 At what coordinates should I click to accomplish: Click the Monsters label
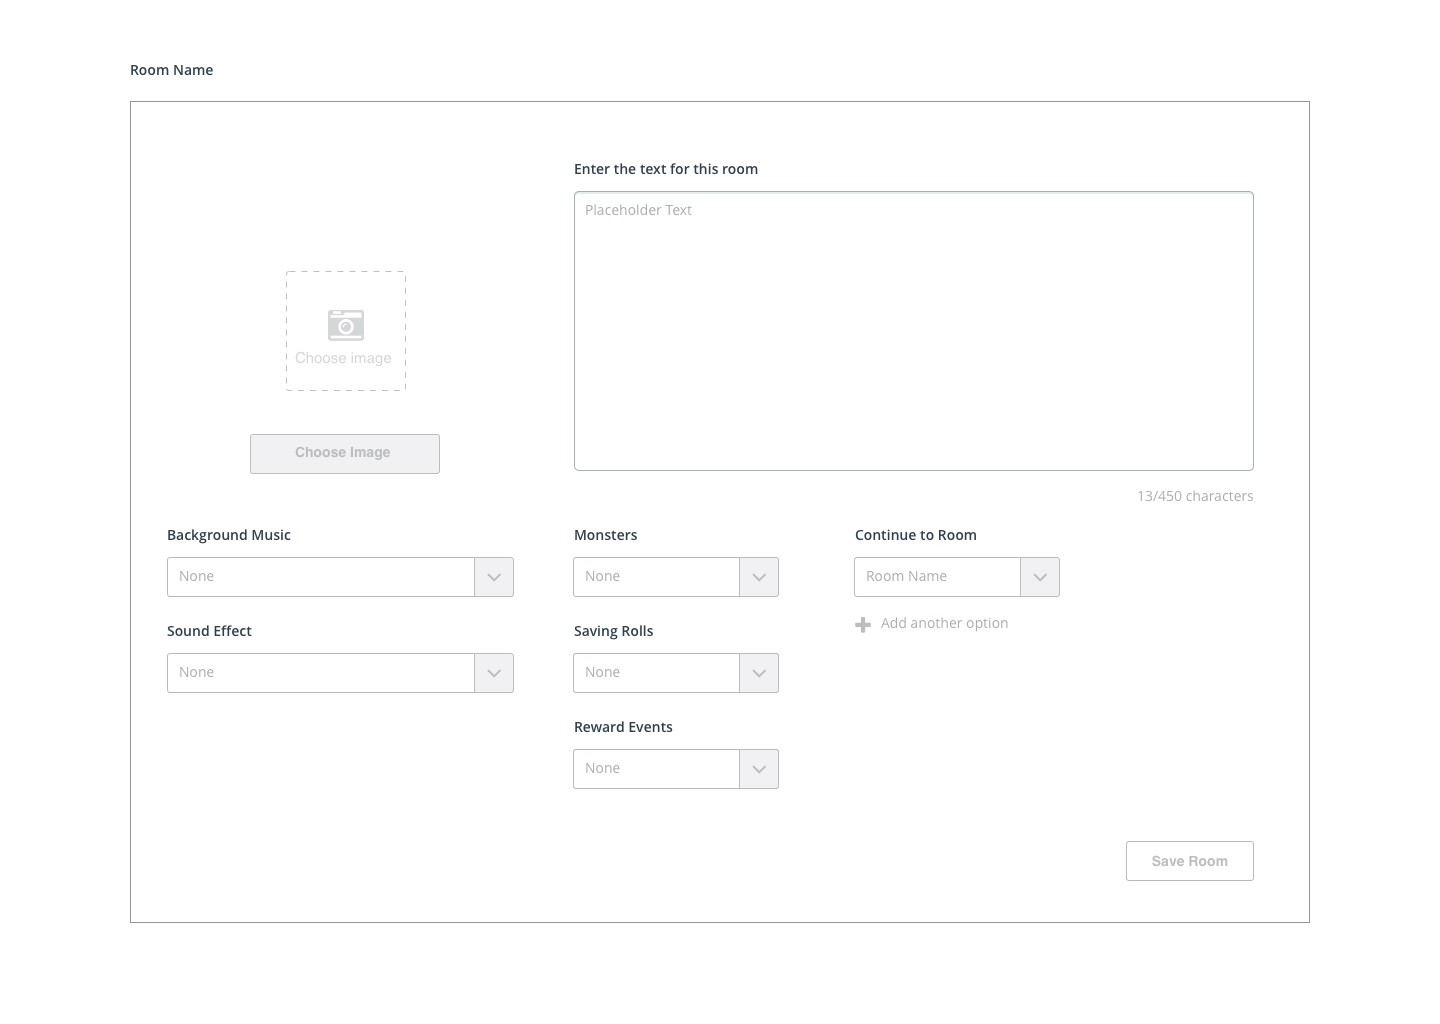(x=605, y=535)
